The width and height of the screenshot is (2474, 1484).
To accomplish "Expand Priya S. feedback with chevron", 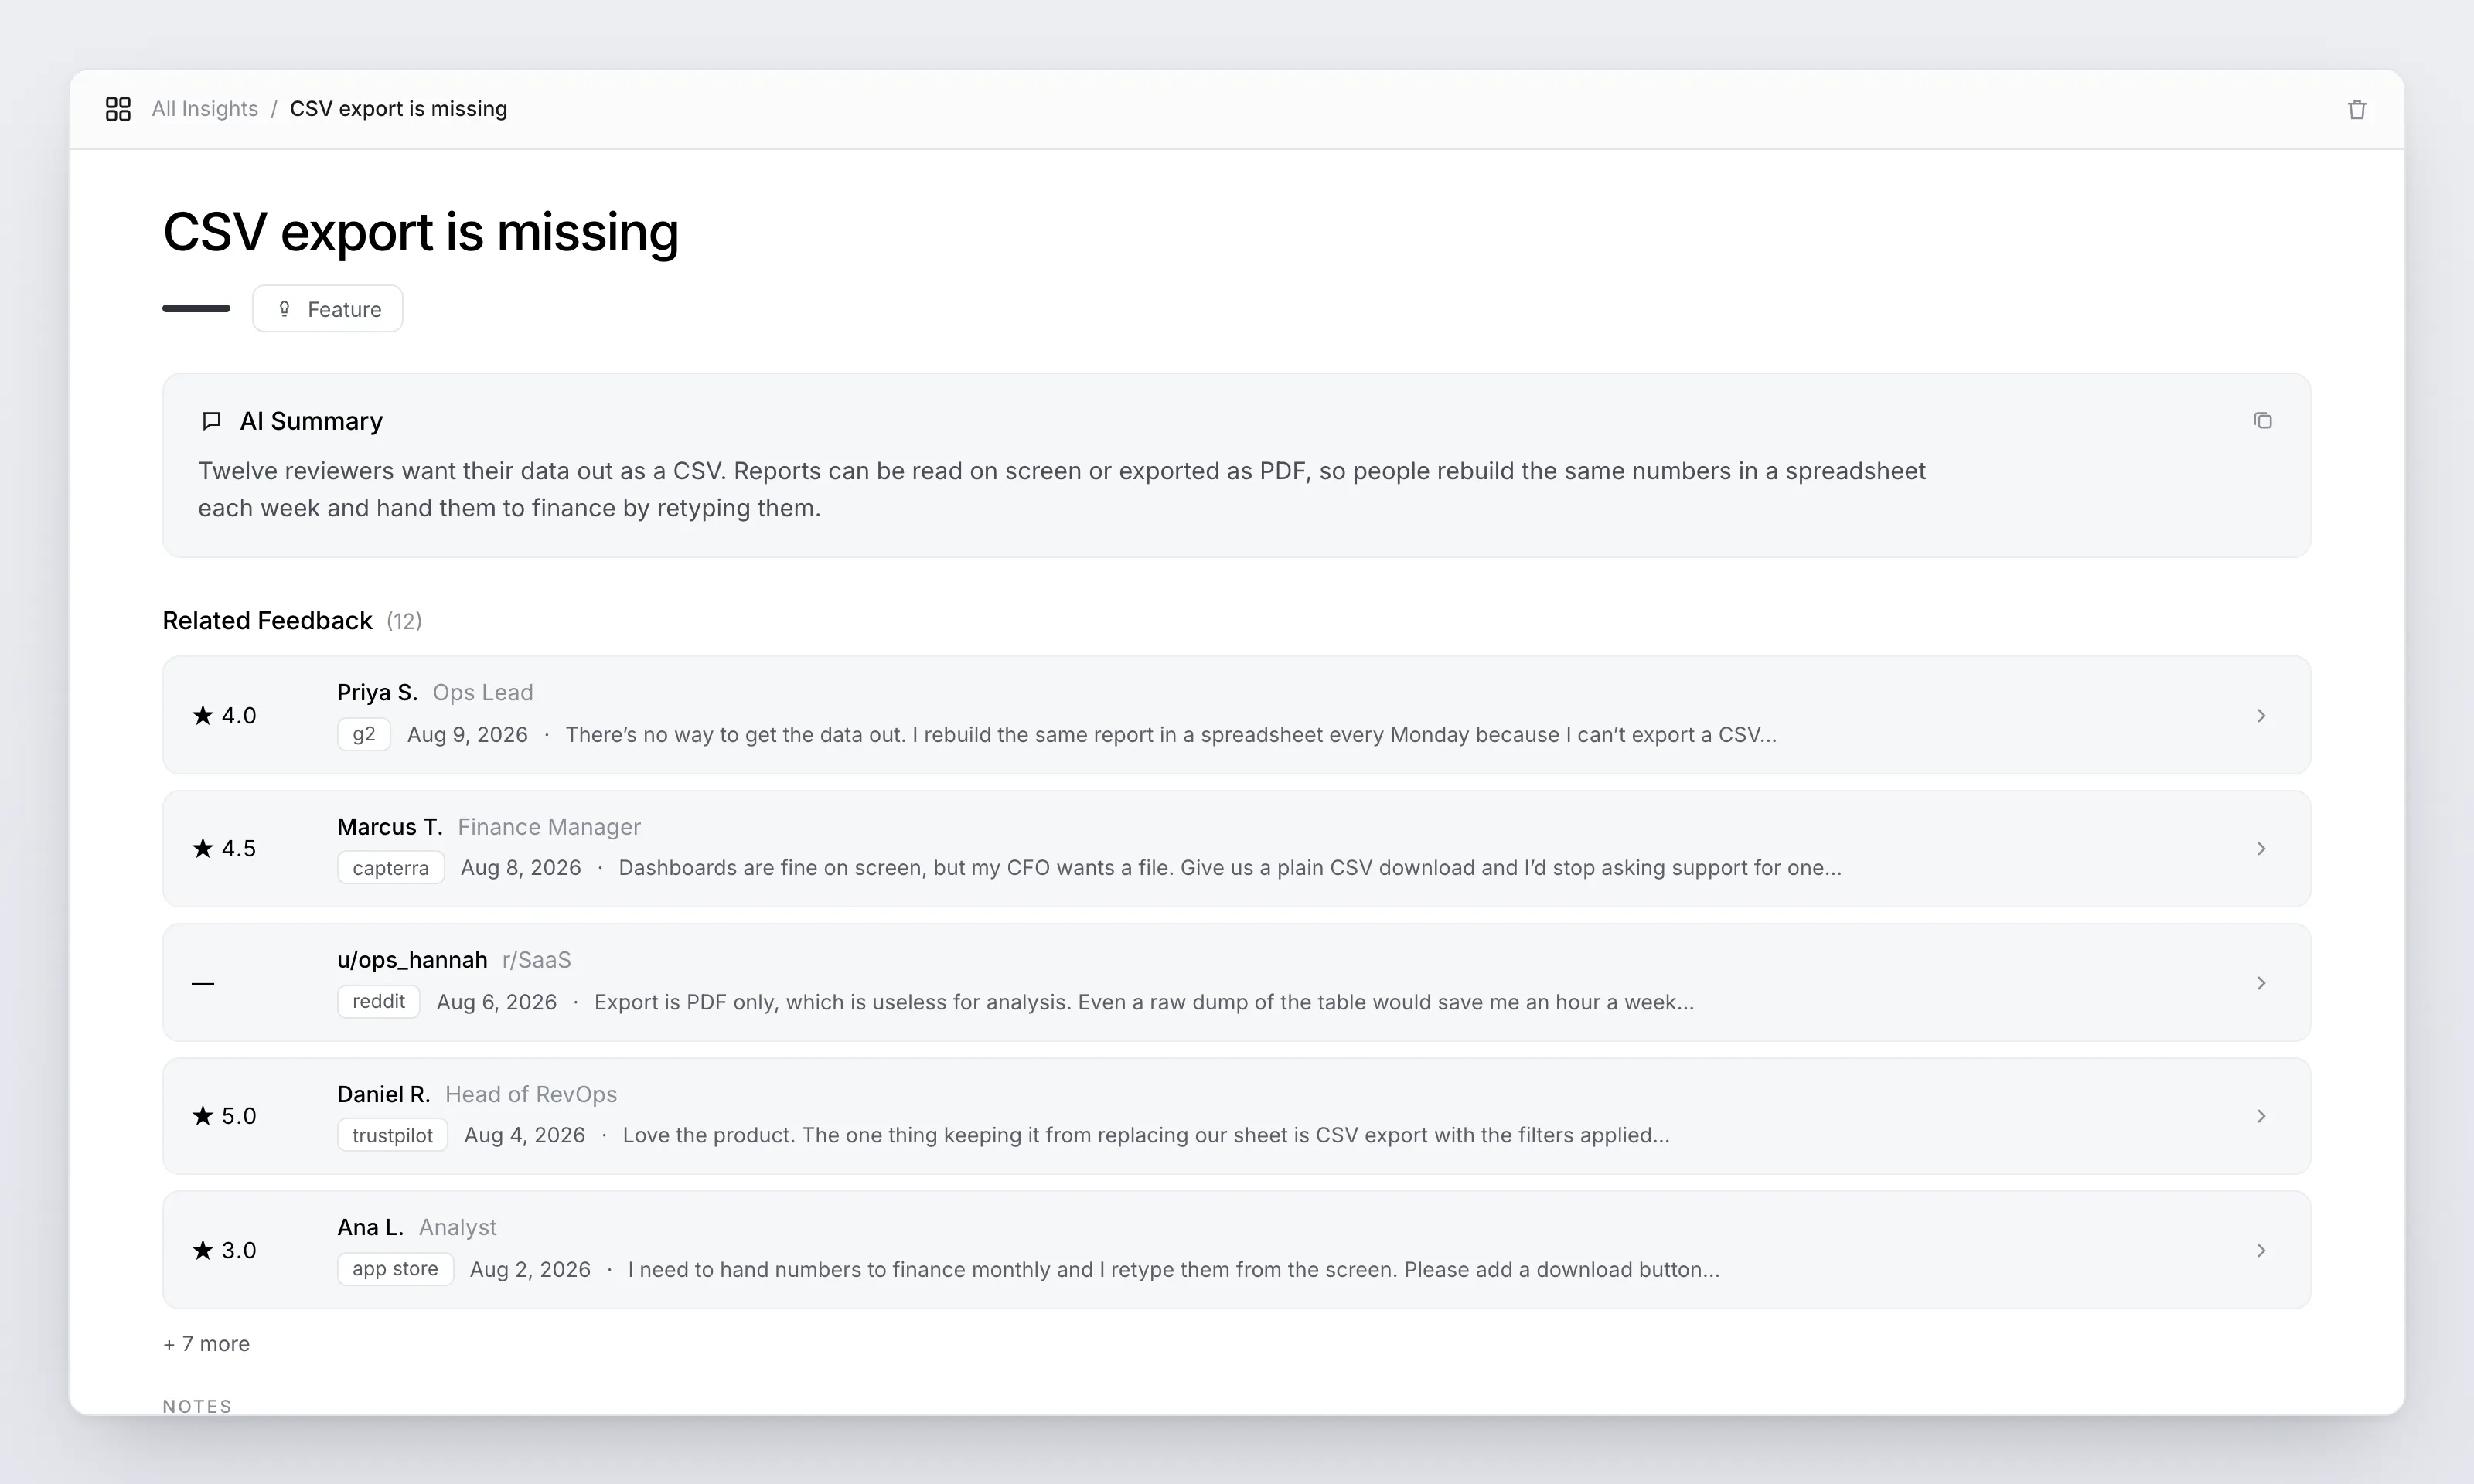I will pos(2261,715).
